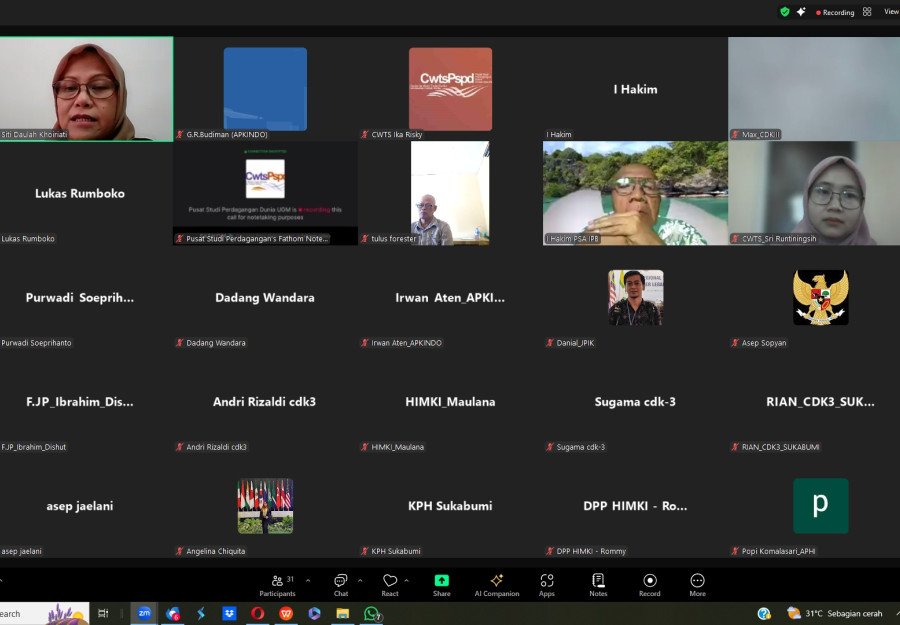This screenshot has height=625, width=900.
Task: Expand the React options chevron
Action: pos(406,580)
